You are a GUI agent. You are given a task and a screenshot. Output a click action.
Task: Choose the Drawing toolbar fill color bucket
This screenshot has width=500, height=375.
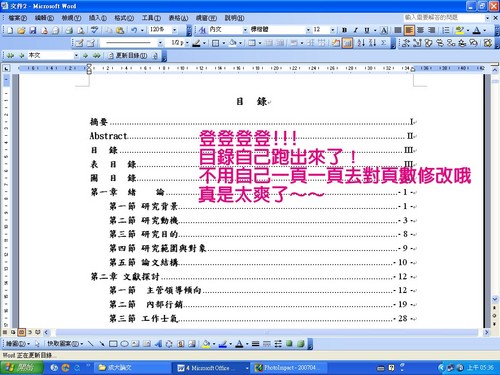point(206,344)
